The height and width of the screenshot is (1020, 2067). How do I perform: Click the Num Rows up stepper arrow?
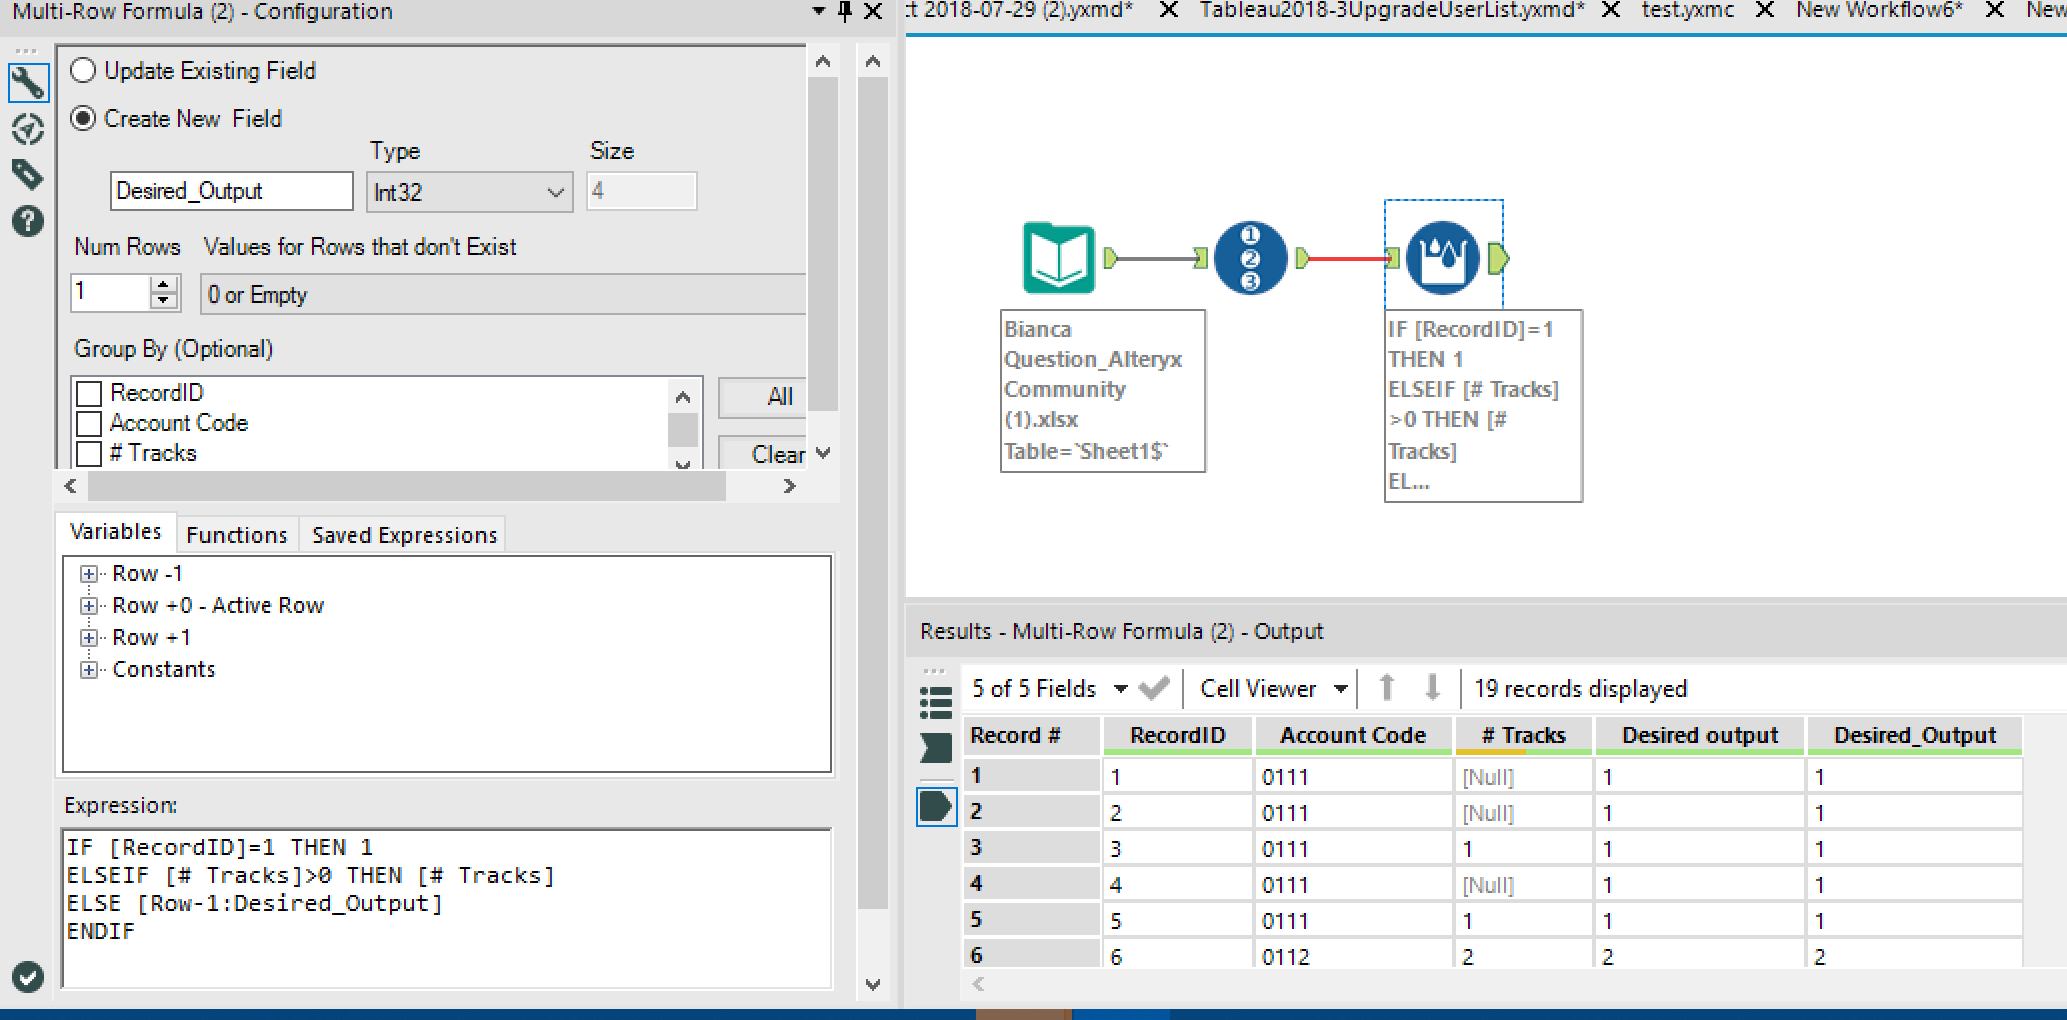coord(163,284)
